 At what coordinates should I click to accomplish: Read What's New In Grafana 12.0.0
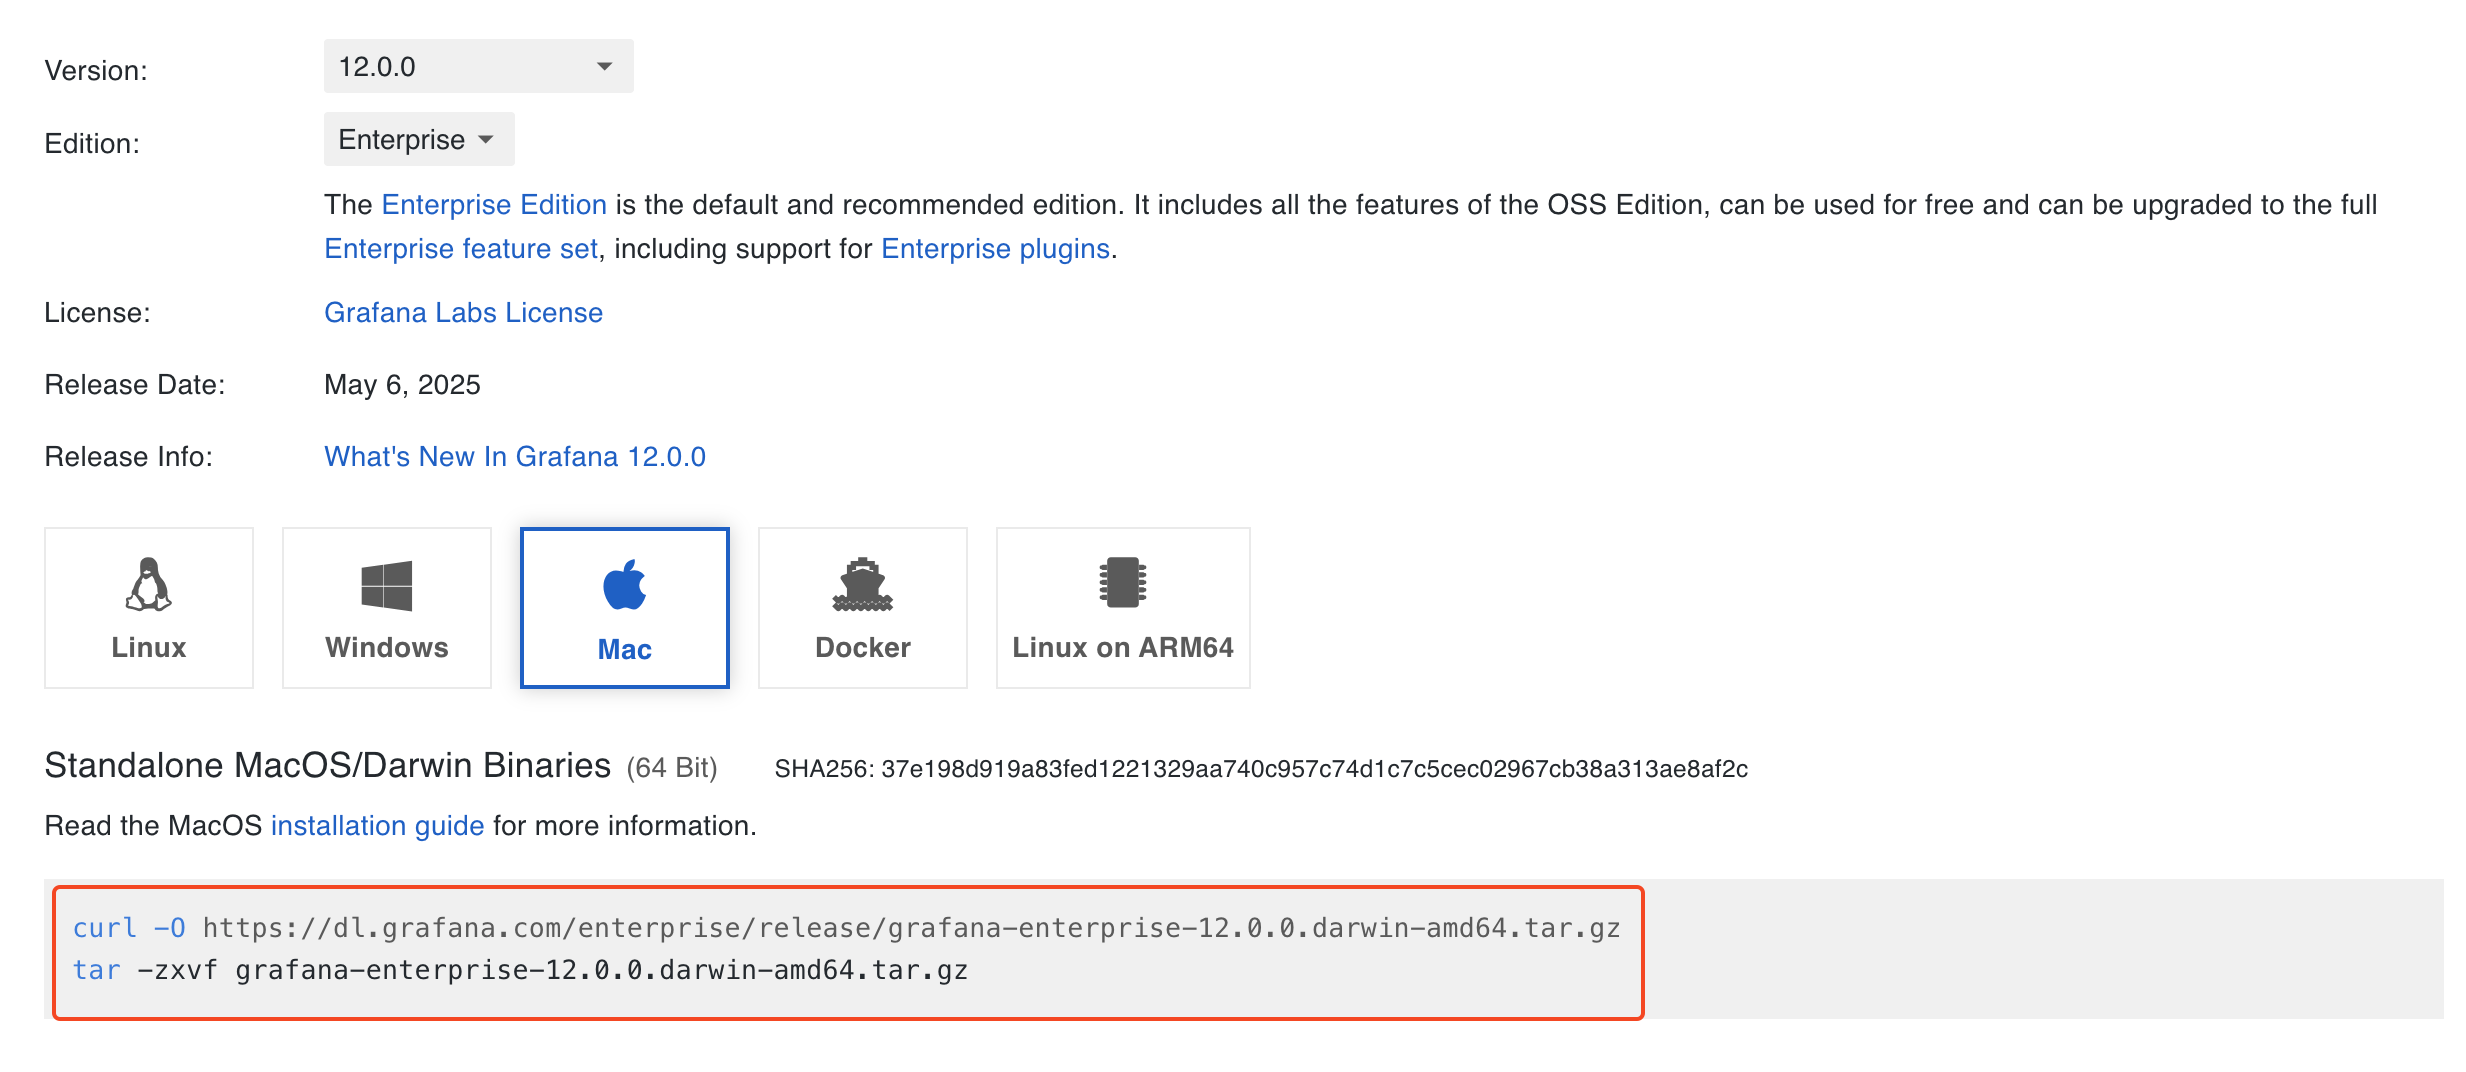[x=515, y=457]
